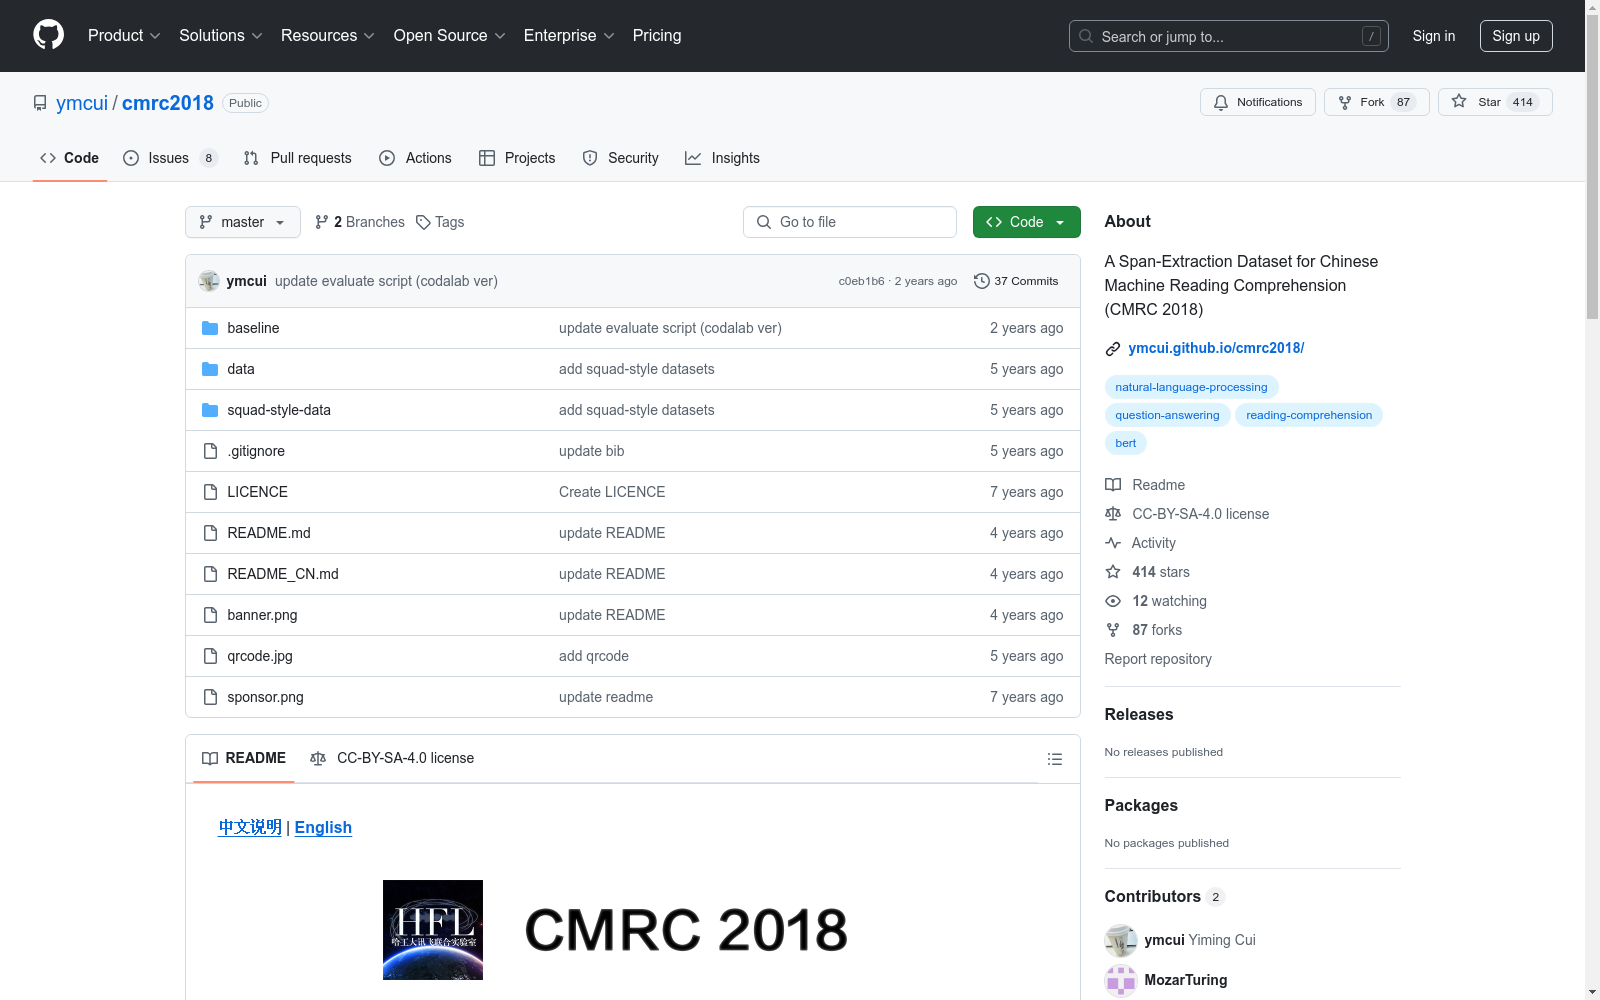Open the cmrc2018 repository link
This screenshot has height=1000, width=1600.
pos(168,103)
